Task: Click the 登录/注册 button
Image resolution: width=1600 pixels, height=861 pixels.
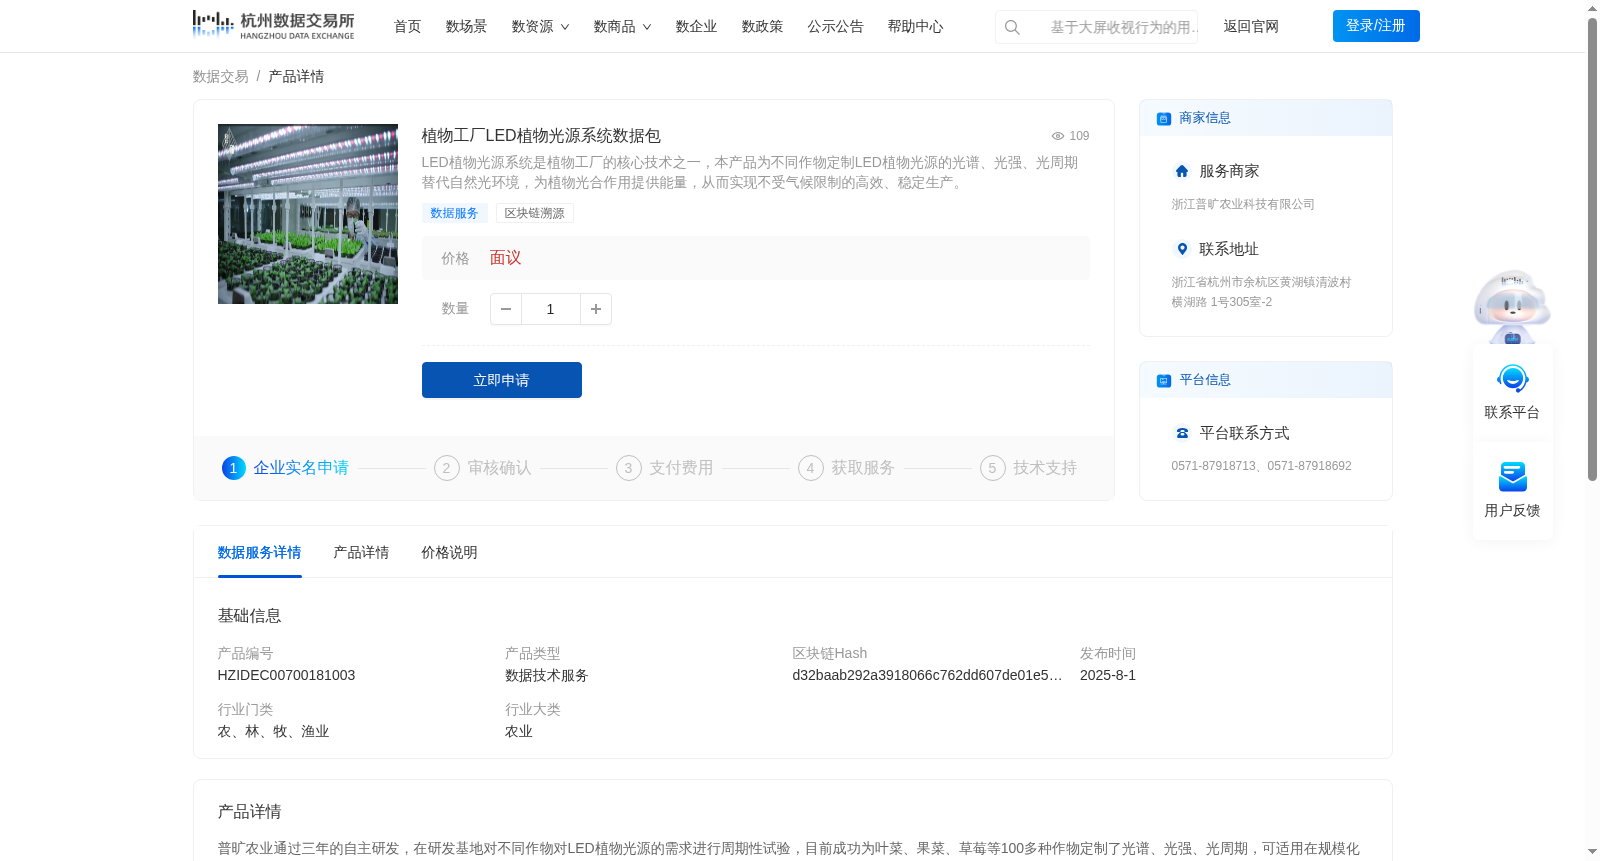Action: click(1376, 26)
